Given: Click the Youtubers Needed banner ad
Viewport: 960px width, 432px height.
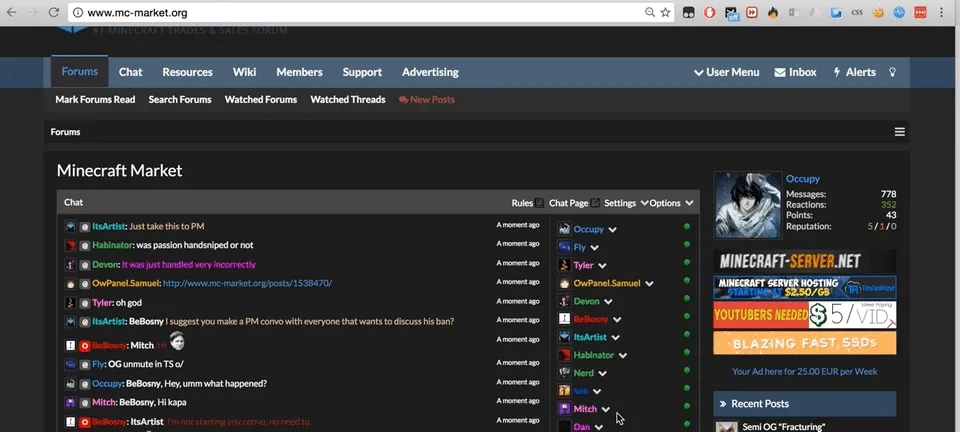Looking at the screenshot, I should tap(804, 315).
